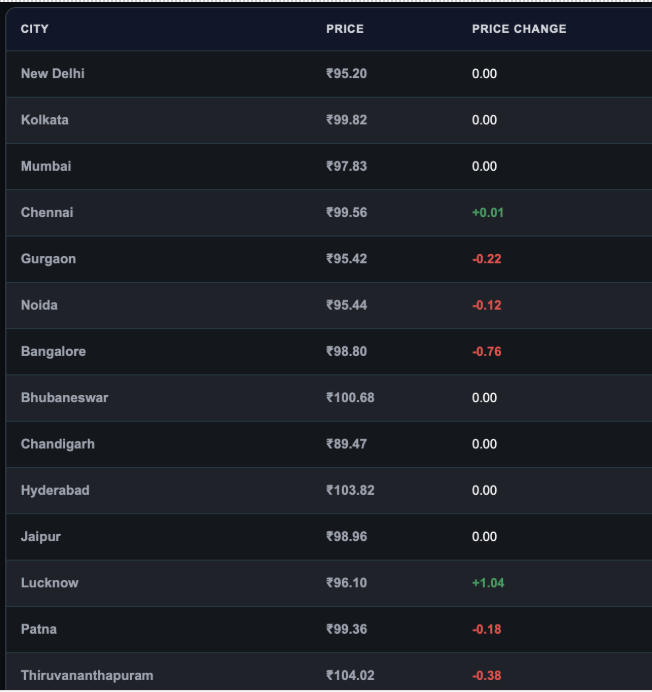Select Patna from the list
This screenshot has height=692, width=652.
39,629
